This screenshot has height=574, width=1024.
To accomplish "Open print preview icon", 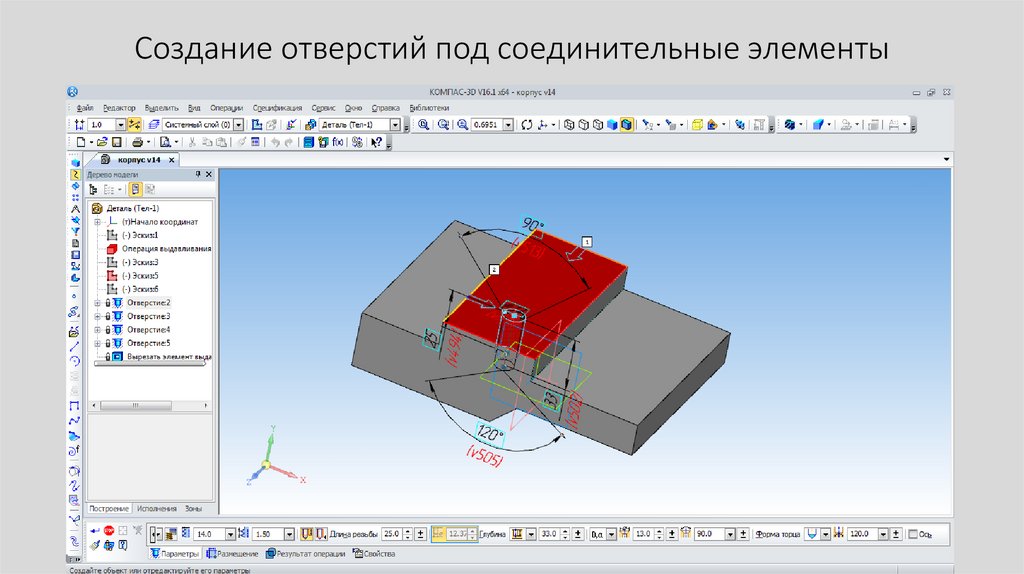I will tap(165, 142).
